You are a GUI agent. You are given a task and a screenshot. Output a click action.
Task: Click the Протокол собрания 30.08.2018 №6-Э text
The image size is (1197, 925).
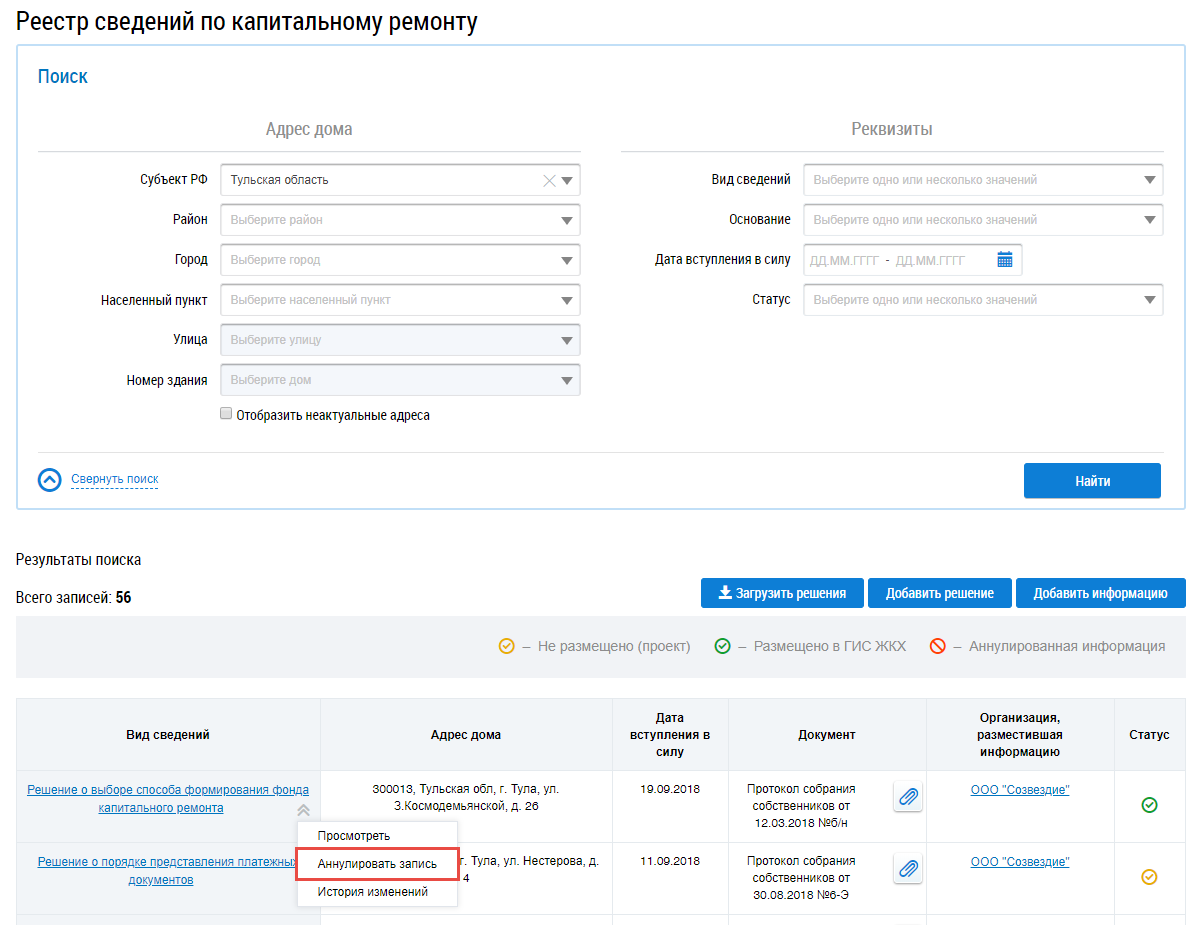801,878
